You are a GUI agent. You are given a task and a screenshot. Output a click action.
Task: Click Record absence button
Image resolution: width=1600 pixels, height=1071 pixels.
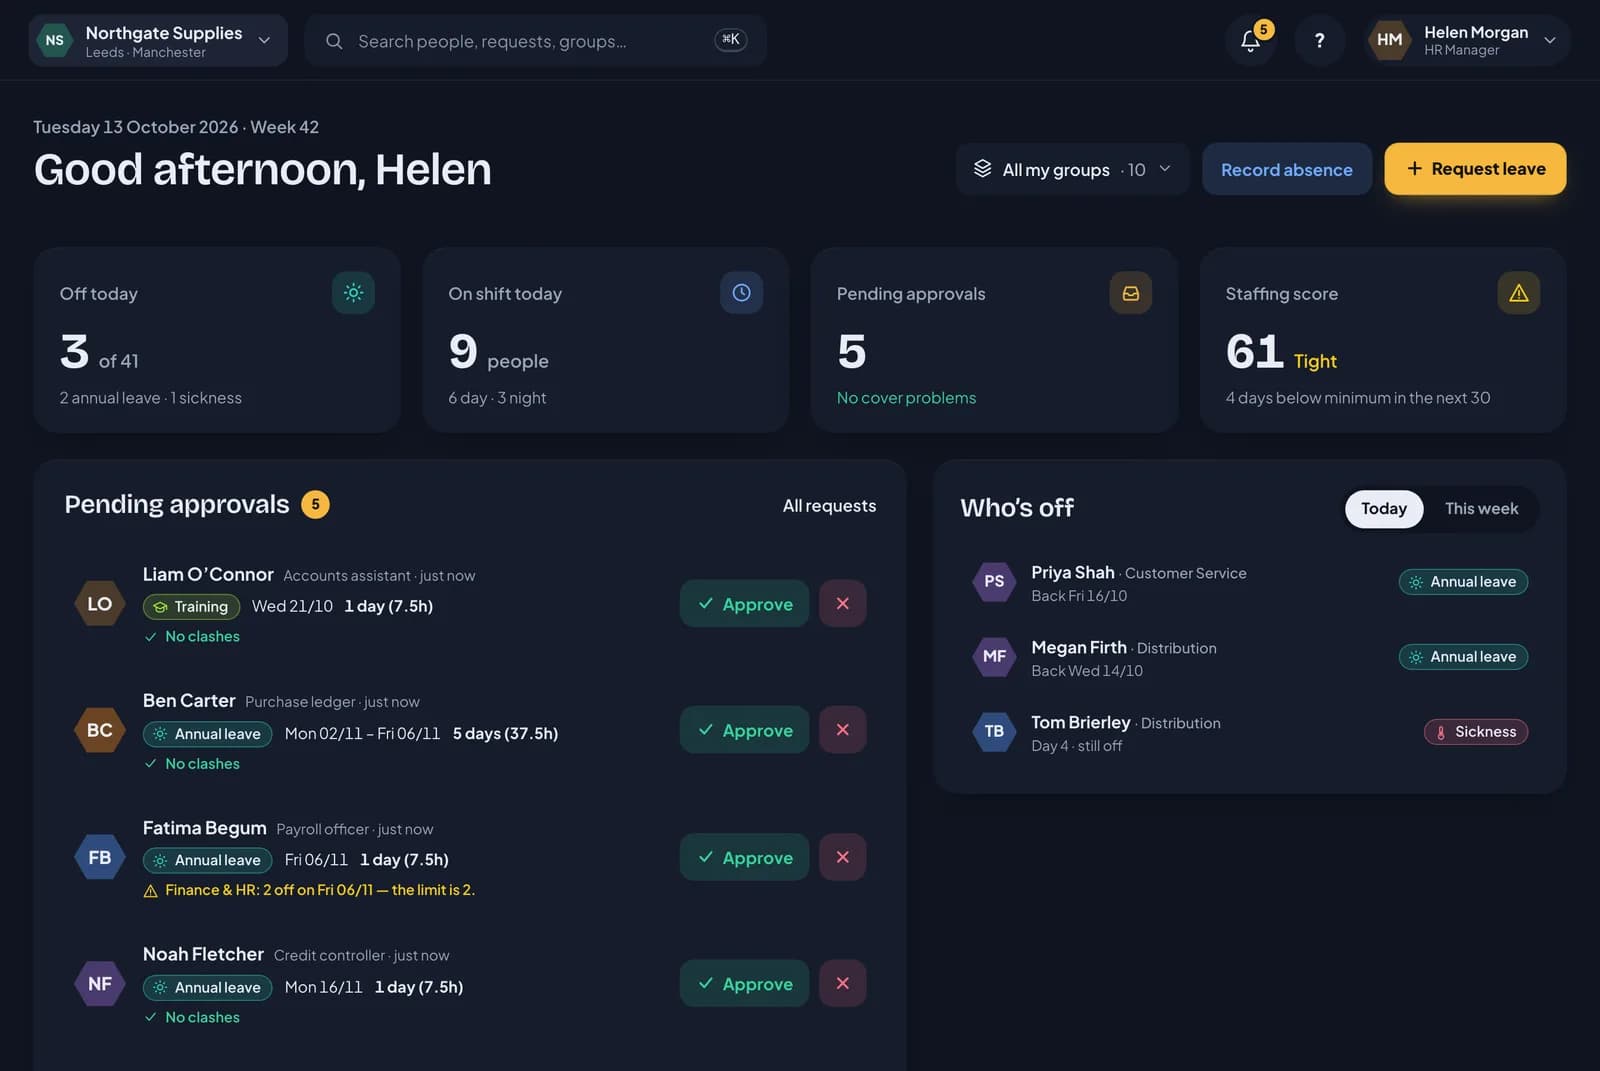pos(1286,169)
